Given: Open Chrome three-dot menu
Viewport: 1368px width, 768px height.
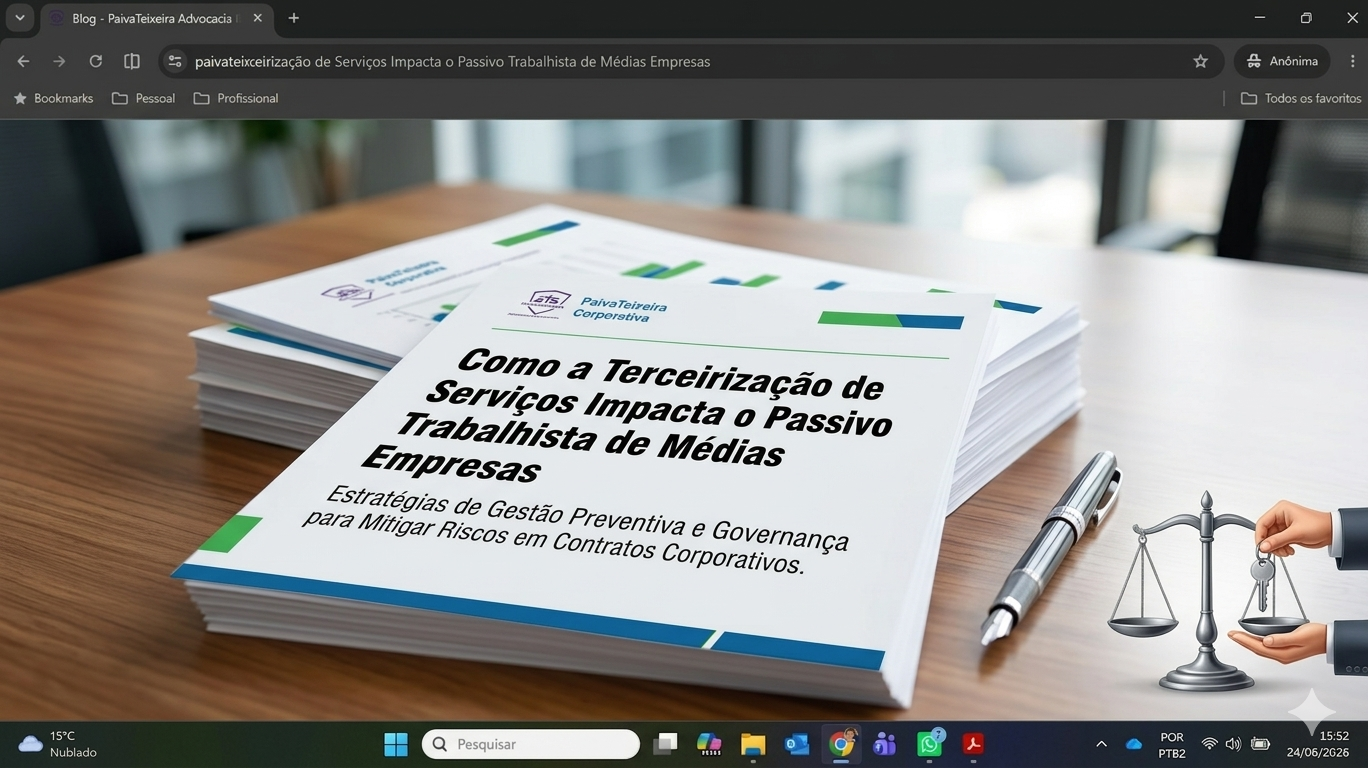Looking at the screenshot, I should click(1352, 61).
